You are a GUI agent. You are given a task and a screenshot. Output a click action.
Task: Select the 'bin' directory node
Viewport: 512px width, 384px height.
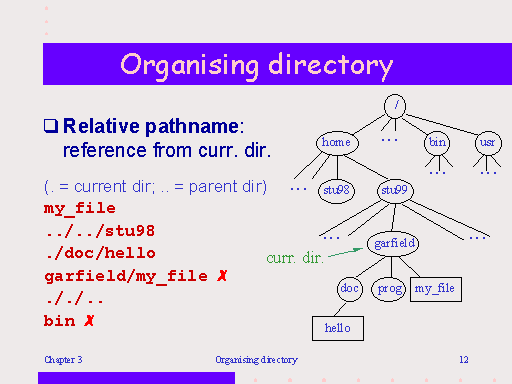coord(437,143)
